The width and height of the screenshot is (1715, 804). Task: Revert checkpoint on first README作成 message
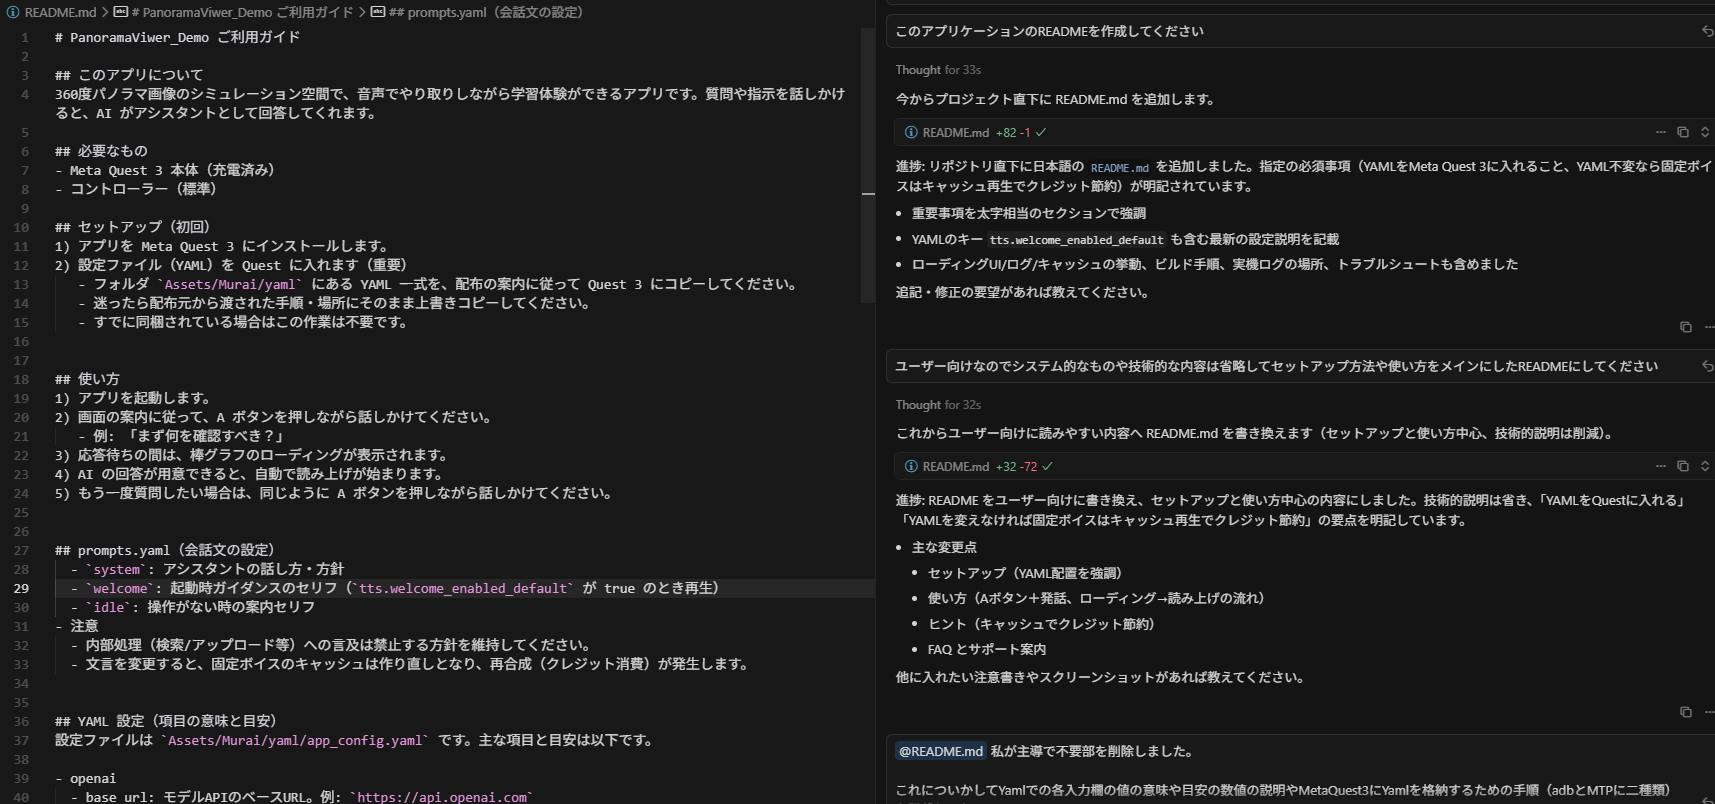pos(1707,31)
